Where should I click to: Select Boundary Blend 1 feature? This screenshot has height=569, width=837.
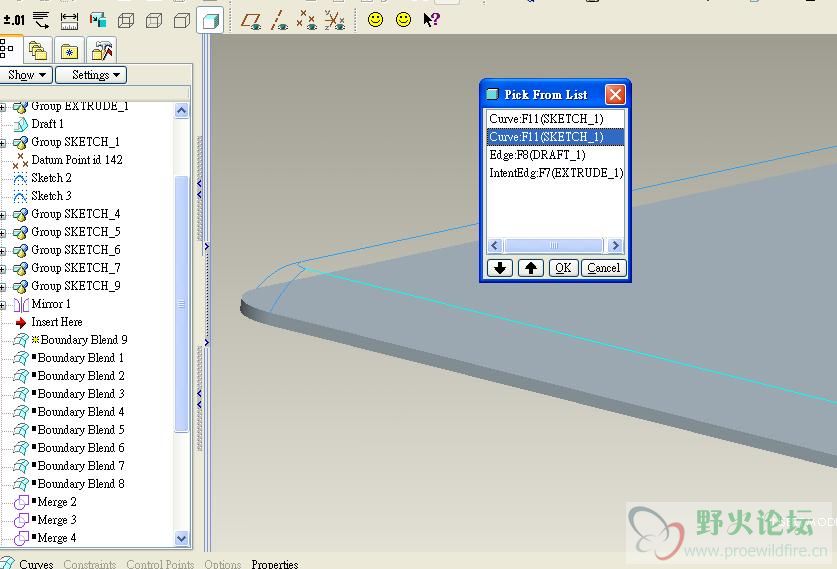point(81,358)
